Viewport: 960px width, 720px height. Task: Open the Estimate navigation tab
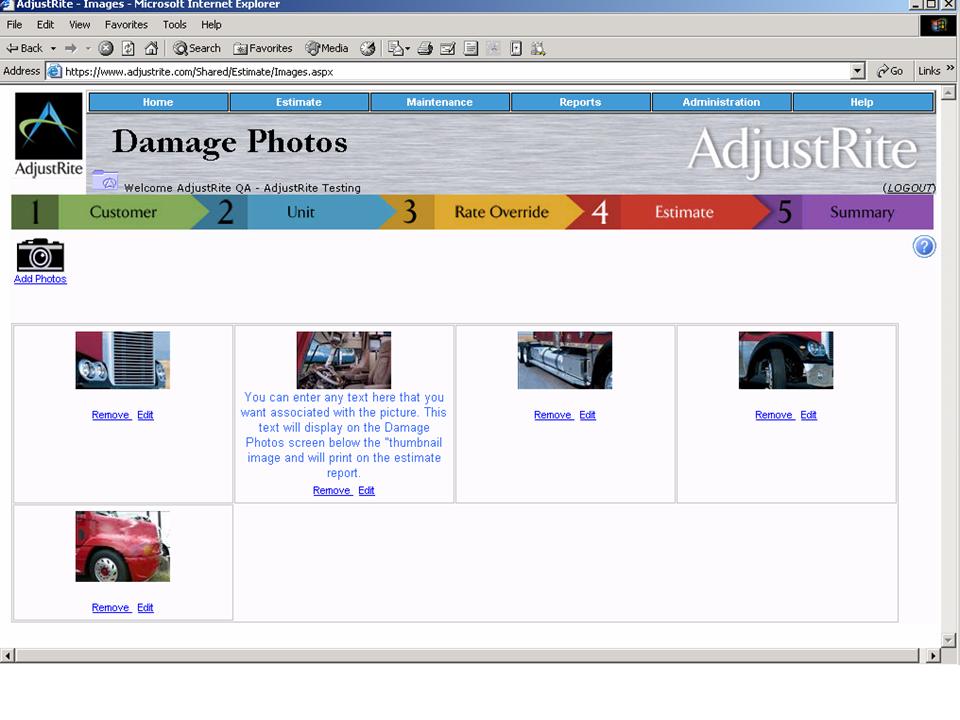pos(299,102)
